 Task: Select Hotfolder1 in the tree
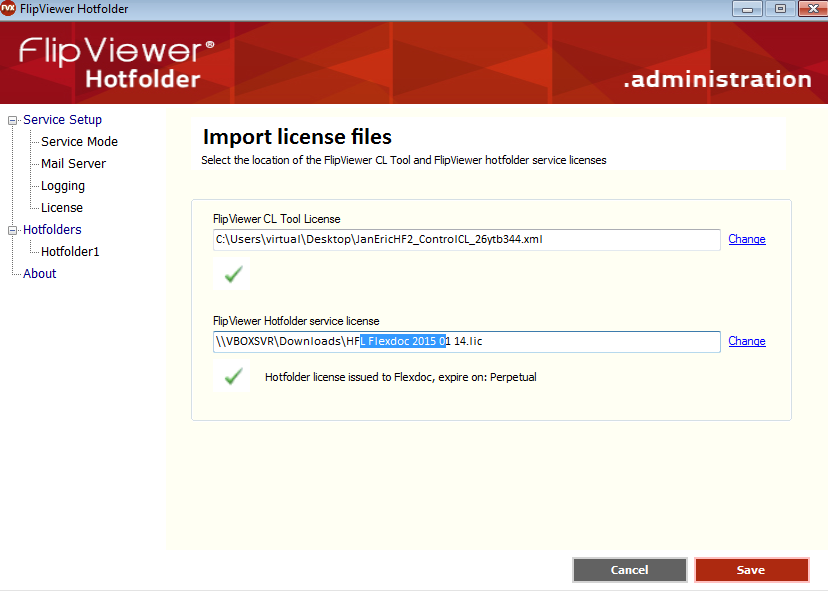coord(70,252)
